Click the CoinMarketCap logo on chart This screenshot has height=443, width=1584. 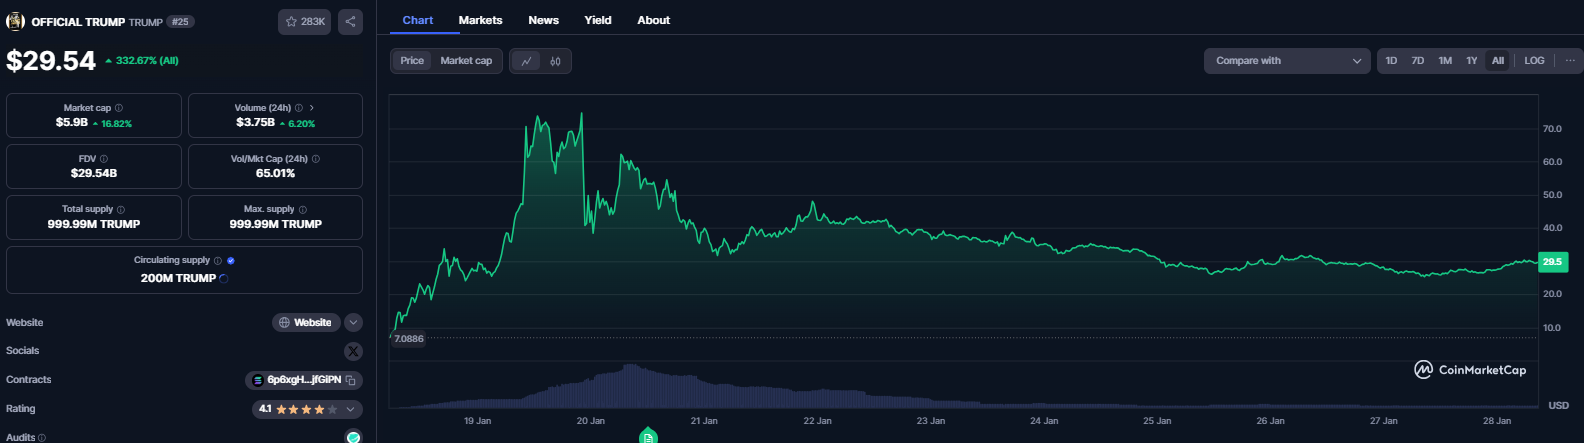point(1470,370)
